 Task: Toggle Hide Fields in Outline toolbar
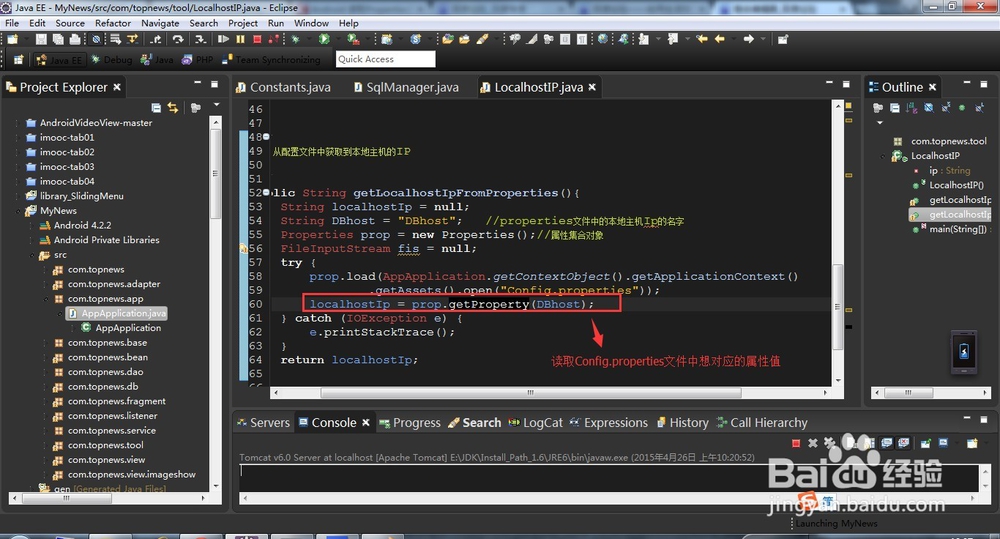[929, 108]
